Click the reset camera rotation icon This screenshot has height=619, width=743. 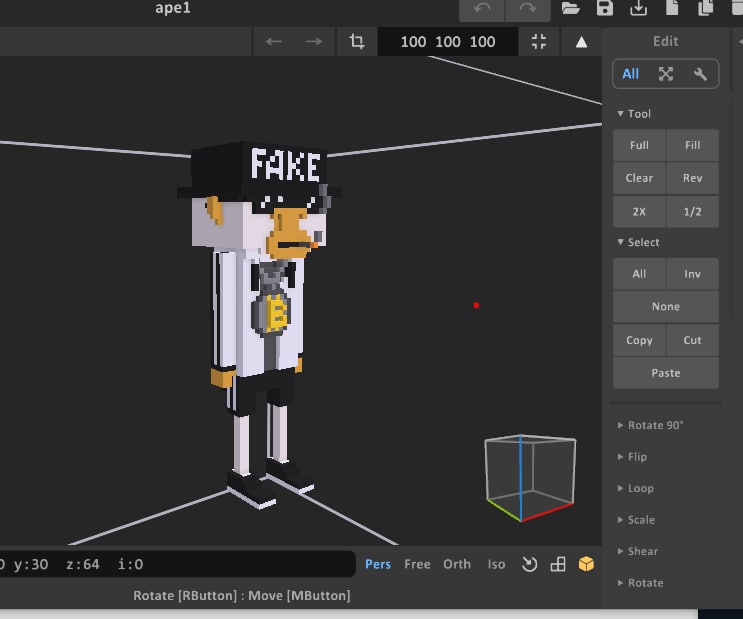[x=529, y=564]
